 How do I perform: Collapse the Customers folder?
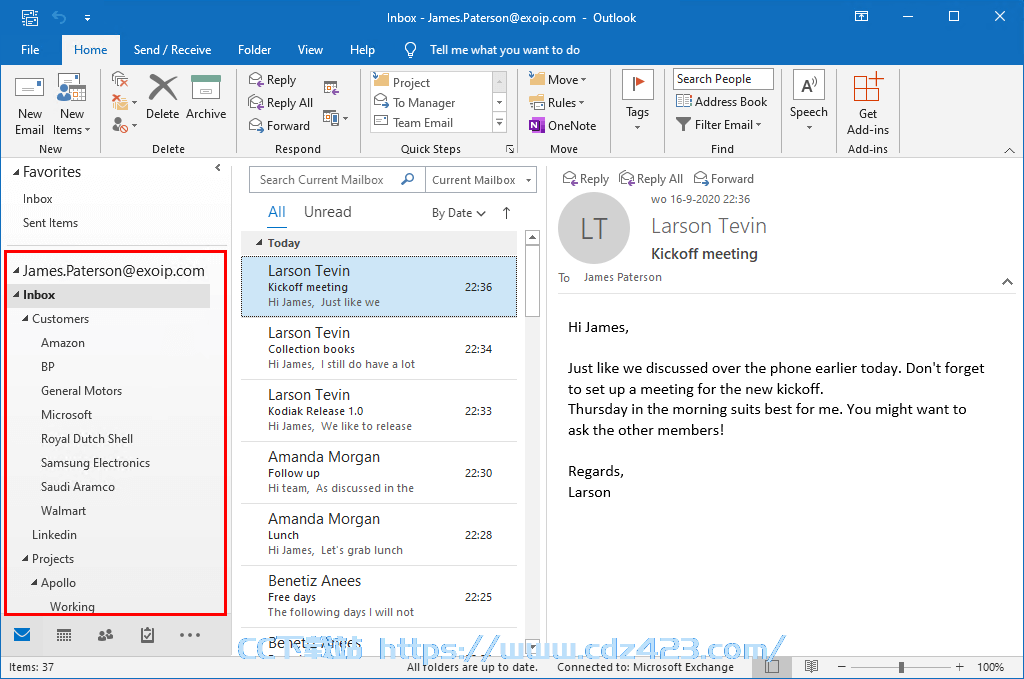tap(25, 319)
